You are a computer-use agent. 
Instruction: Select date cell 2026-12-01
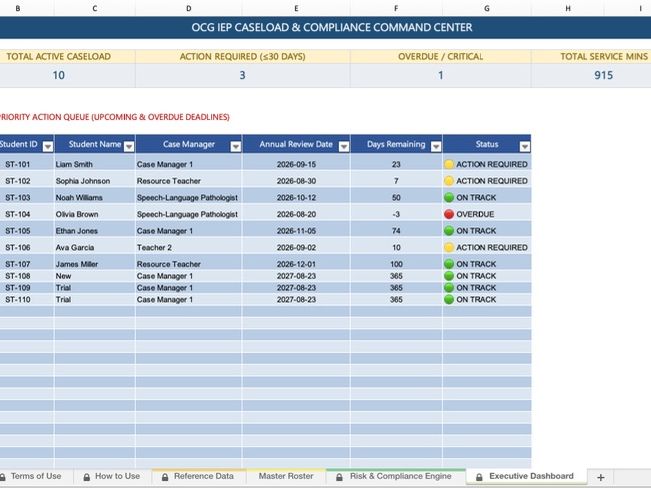click(x=296, y=264)
